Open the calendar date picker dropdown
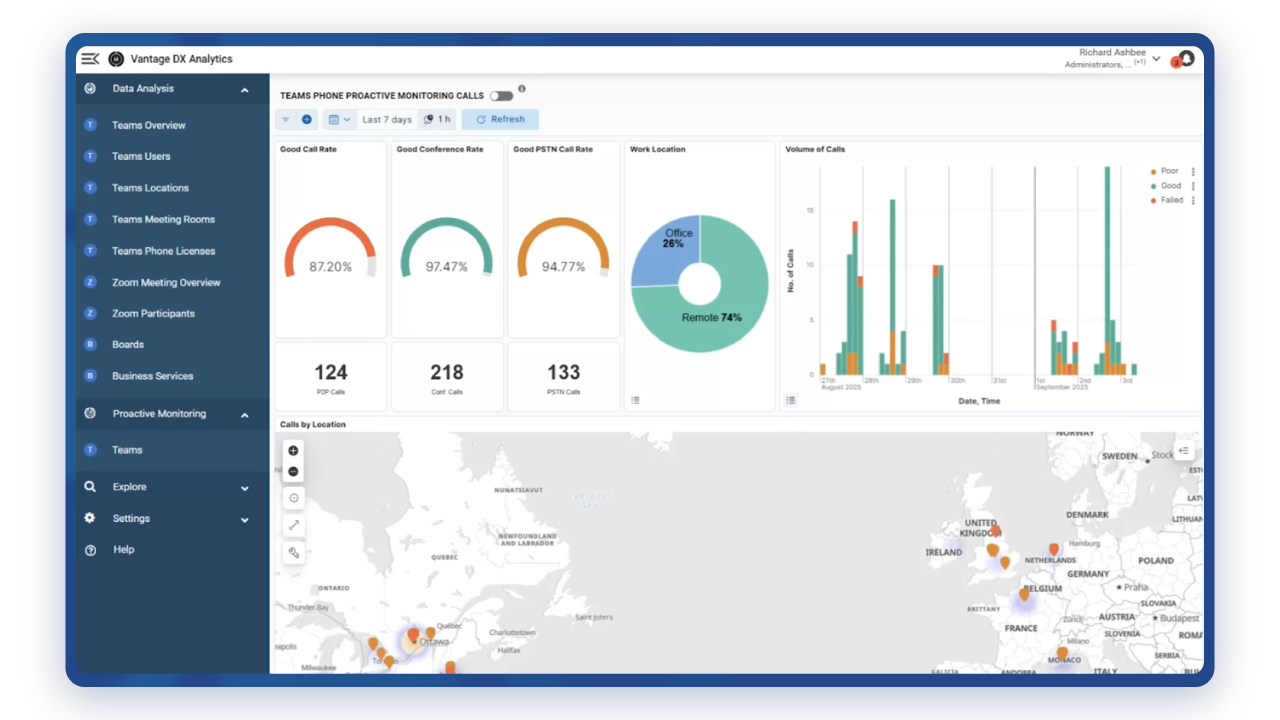 [x=339, y=120]
